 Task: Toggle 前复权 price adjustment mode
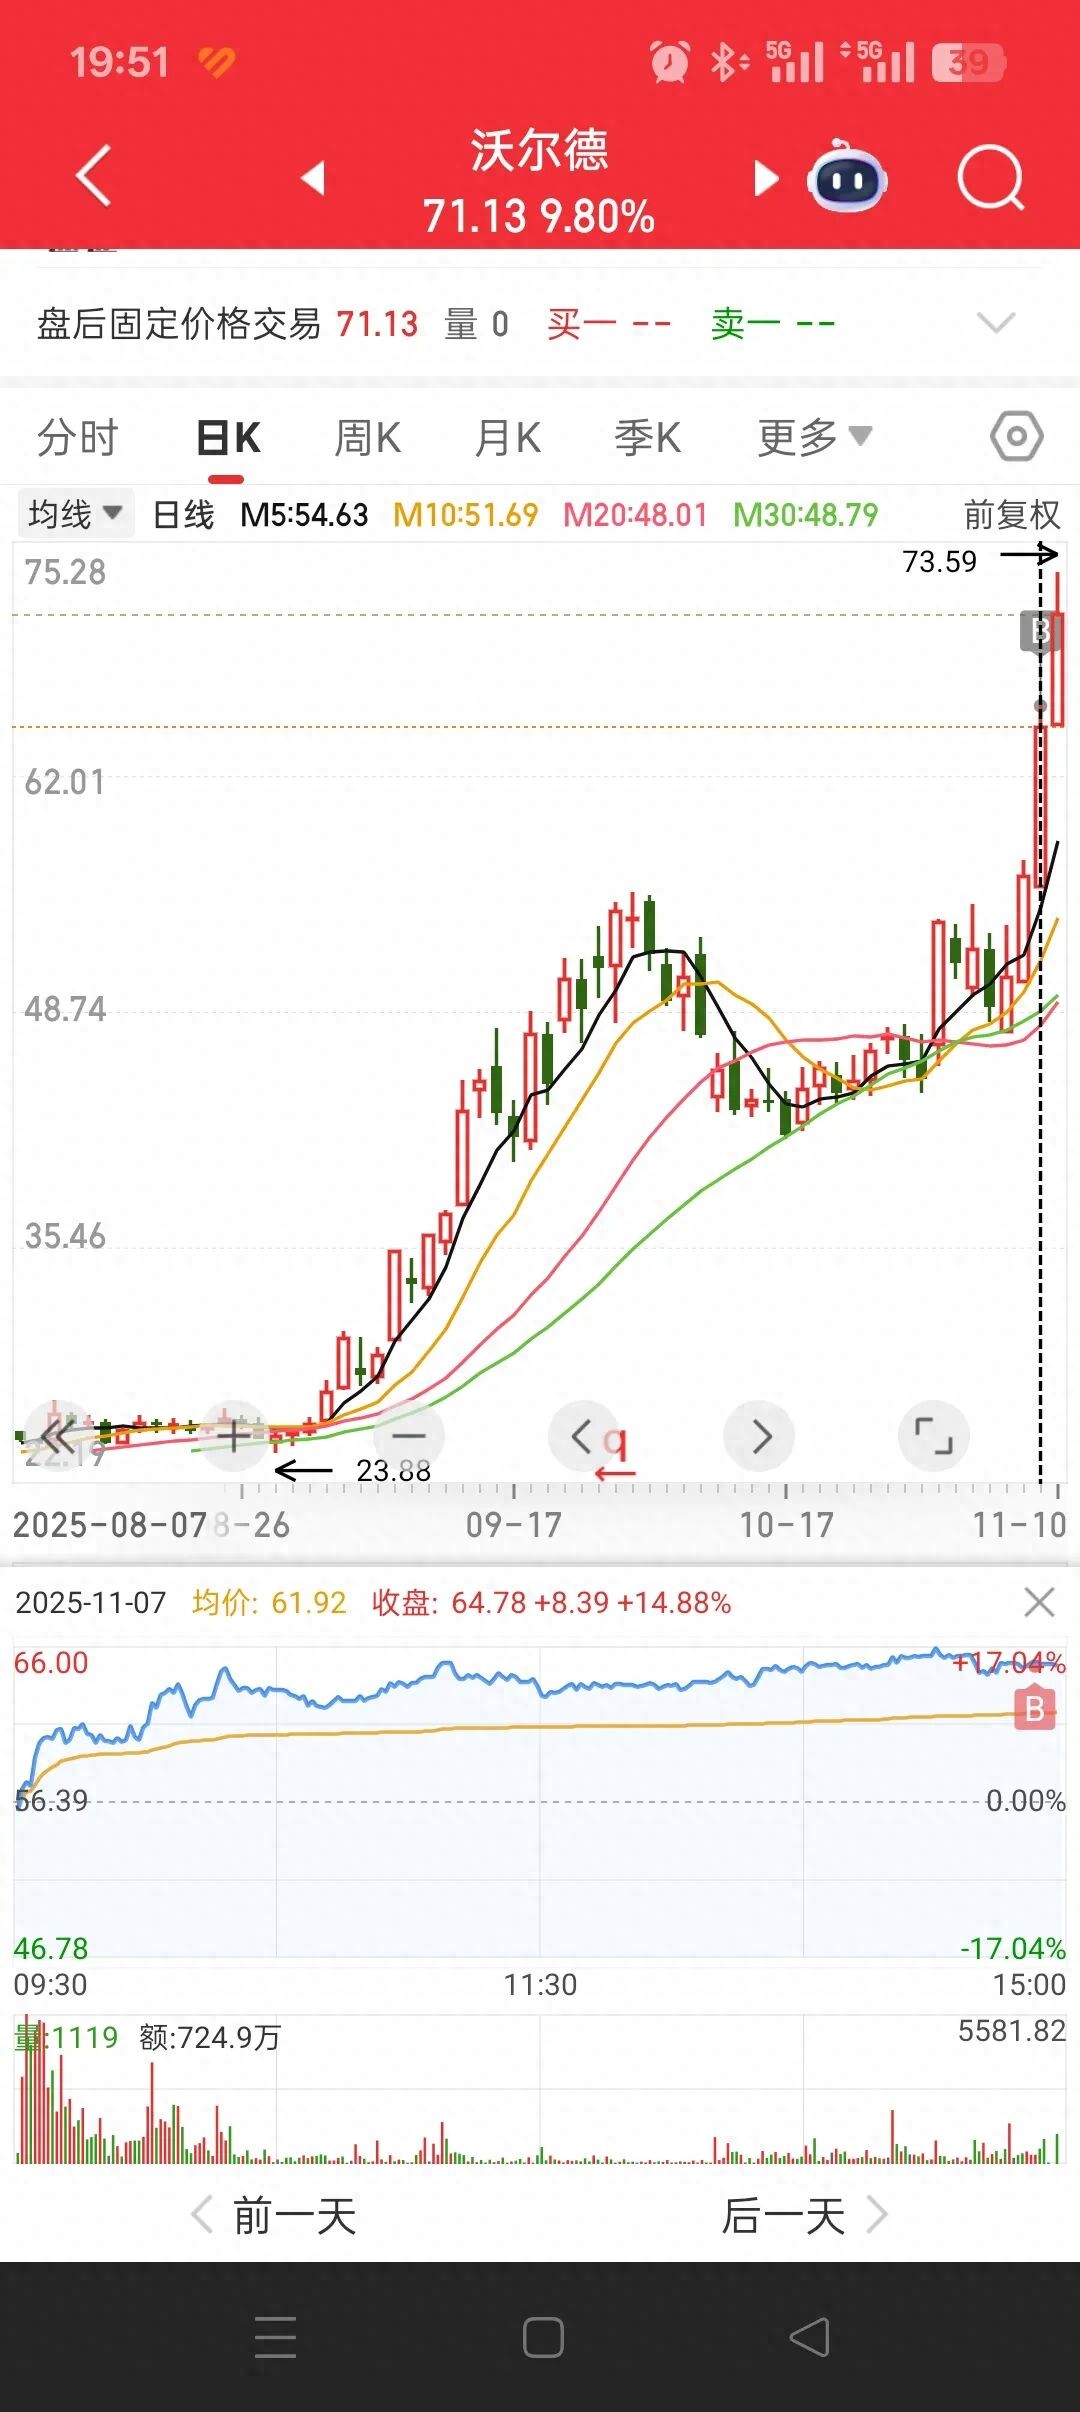pos(1010,515)
